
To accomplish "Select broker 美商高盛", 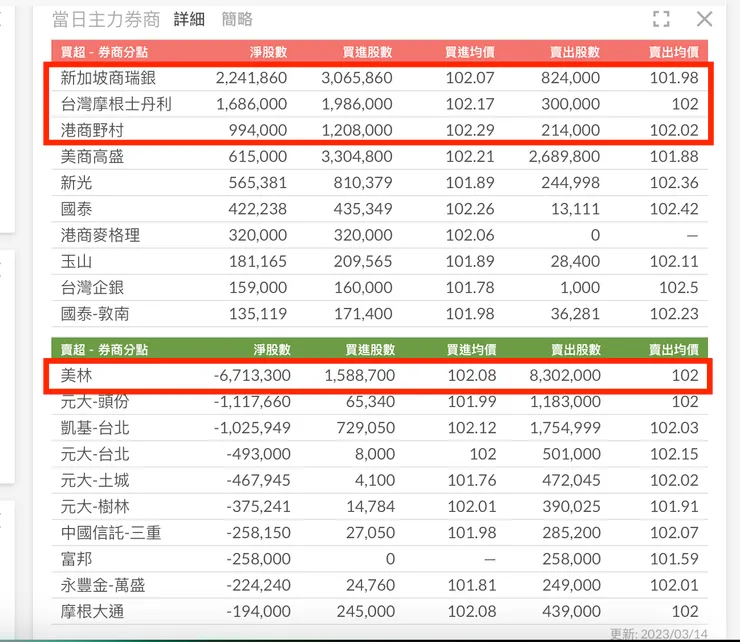I will [92, 156].
